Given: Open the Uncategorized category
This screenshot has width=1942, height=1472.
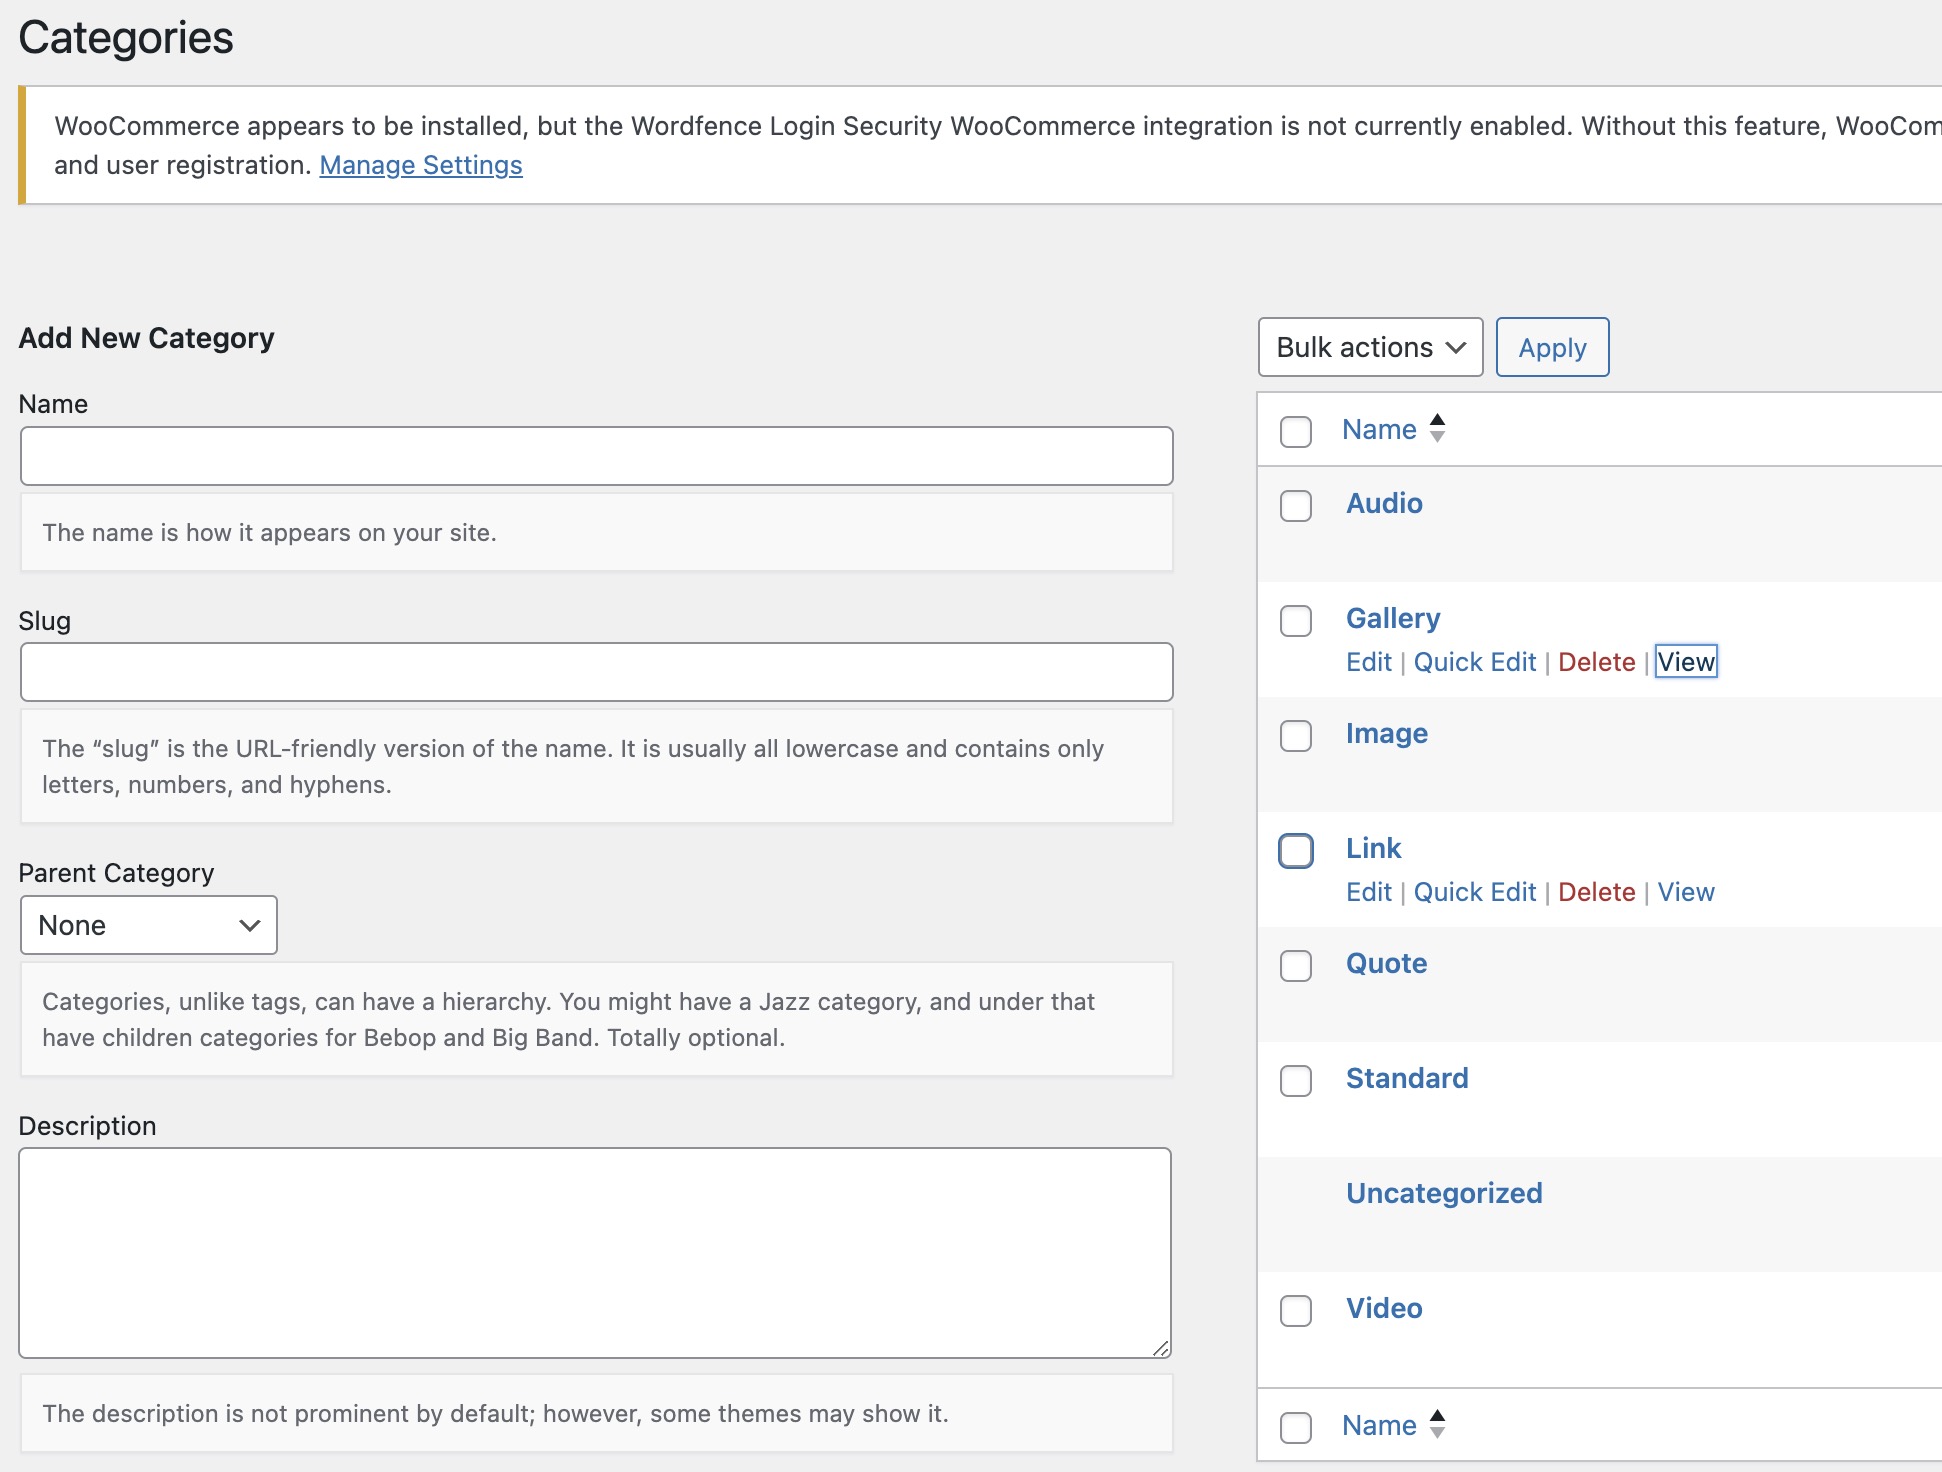Looking at the screenshot, I should click(x=1443, y=1193).
